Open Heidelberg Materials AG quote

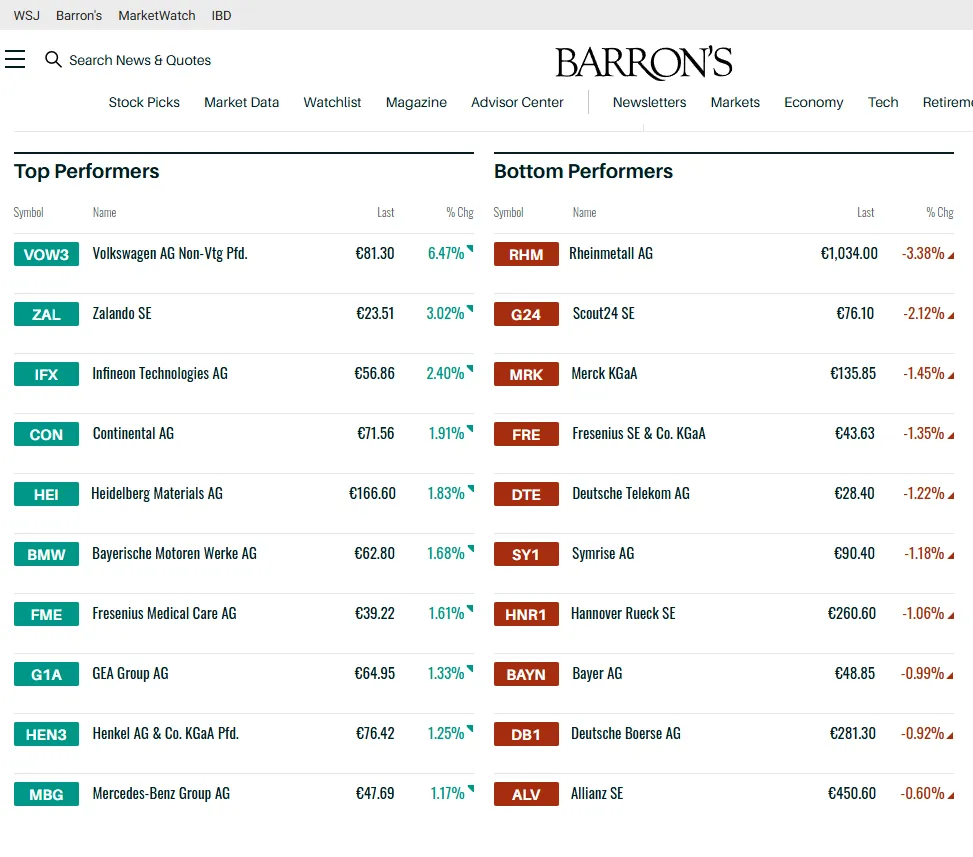click(x=156, y=493)
